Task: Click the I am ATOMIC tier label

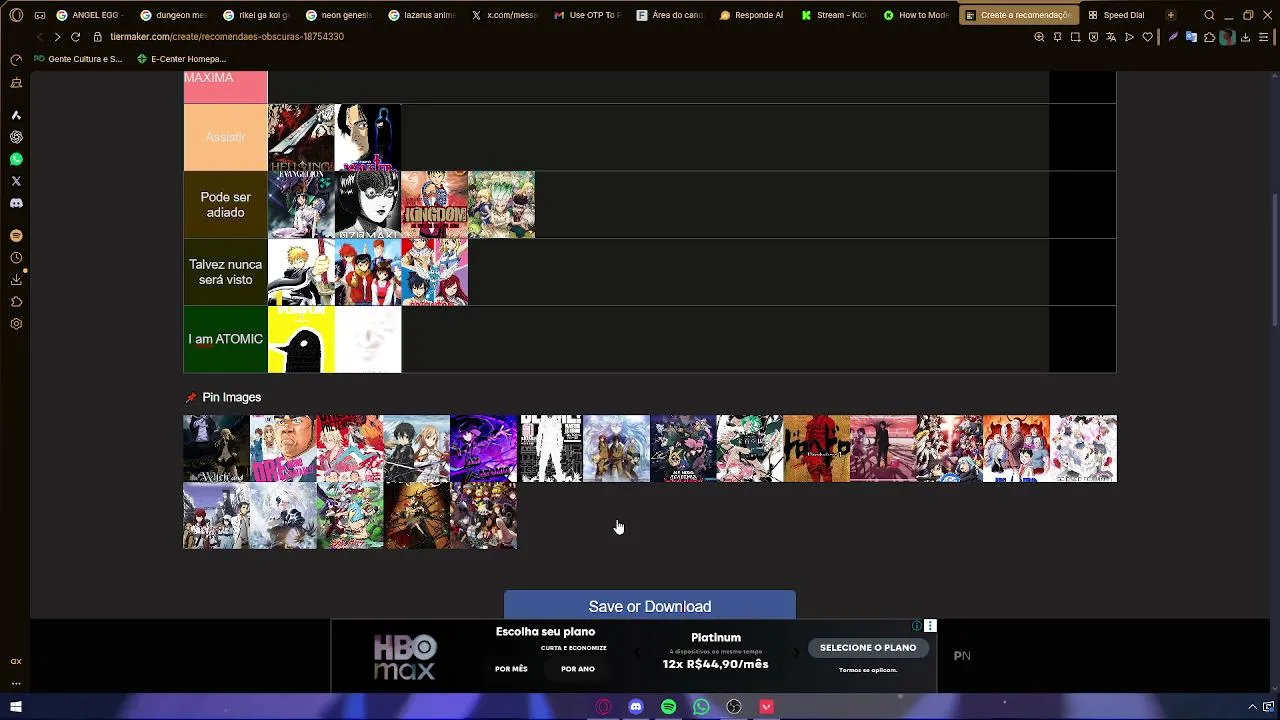Action: pos(225,339)
